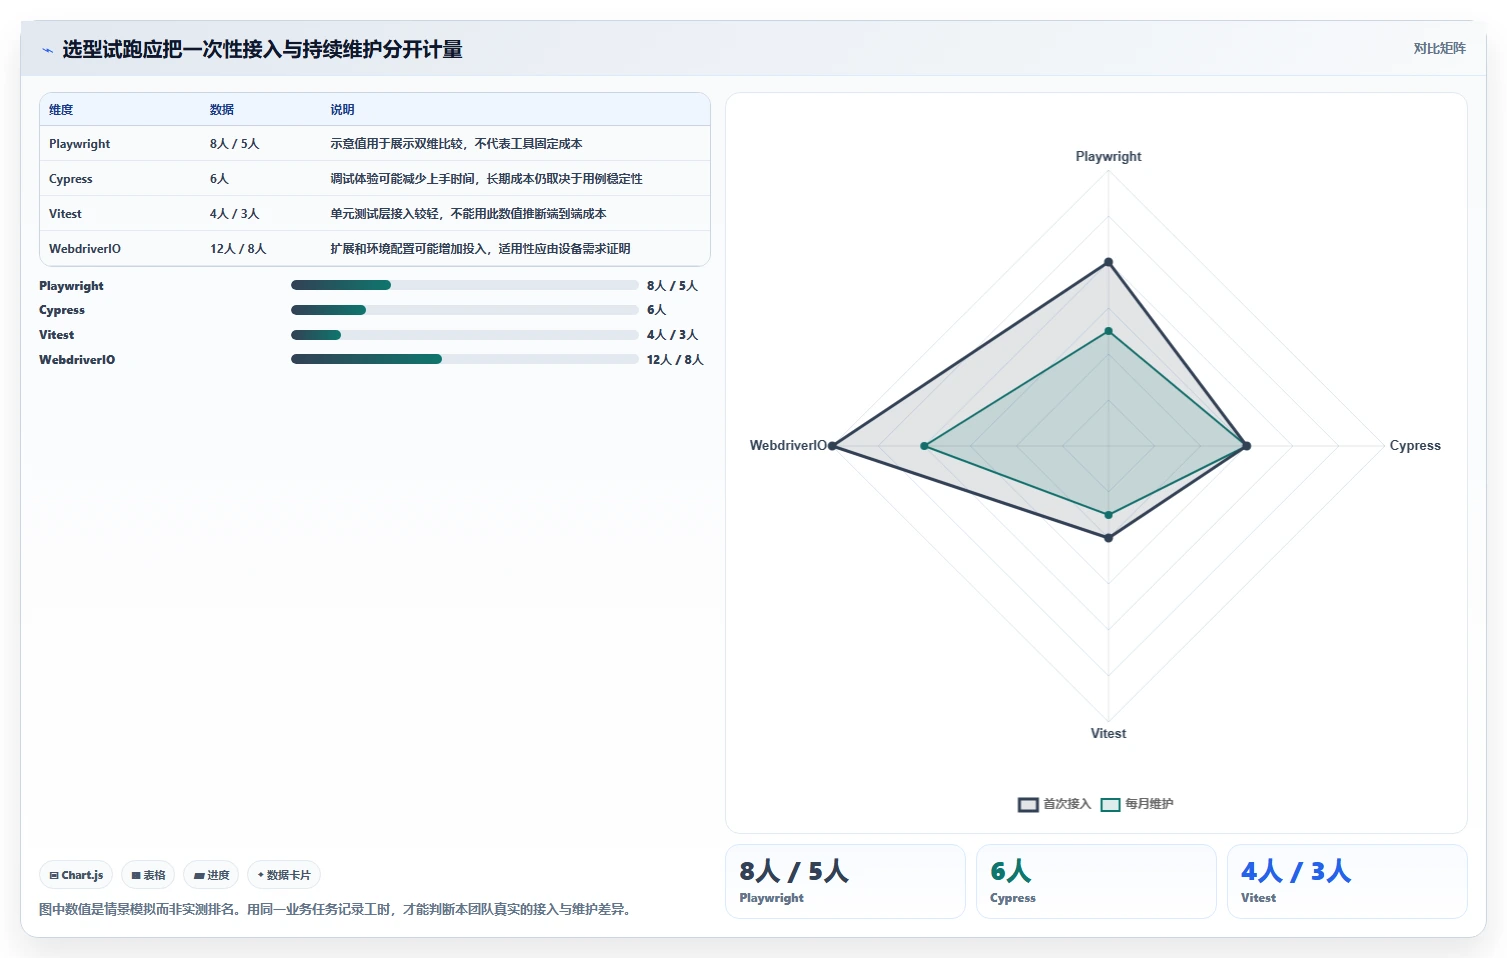Click the note starting 单元测试层接入较轻
Viewport: 1507px width, 958px height.
click(x=469, y=214)
